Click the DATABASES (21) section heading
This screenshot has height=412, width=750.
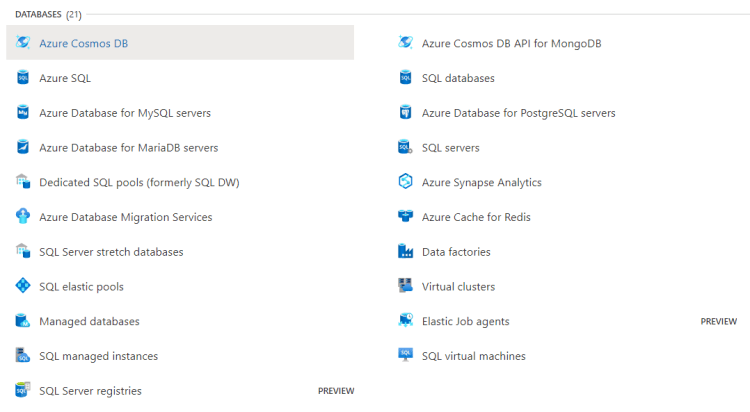pyautogui.click(x=48, y=14)
